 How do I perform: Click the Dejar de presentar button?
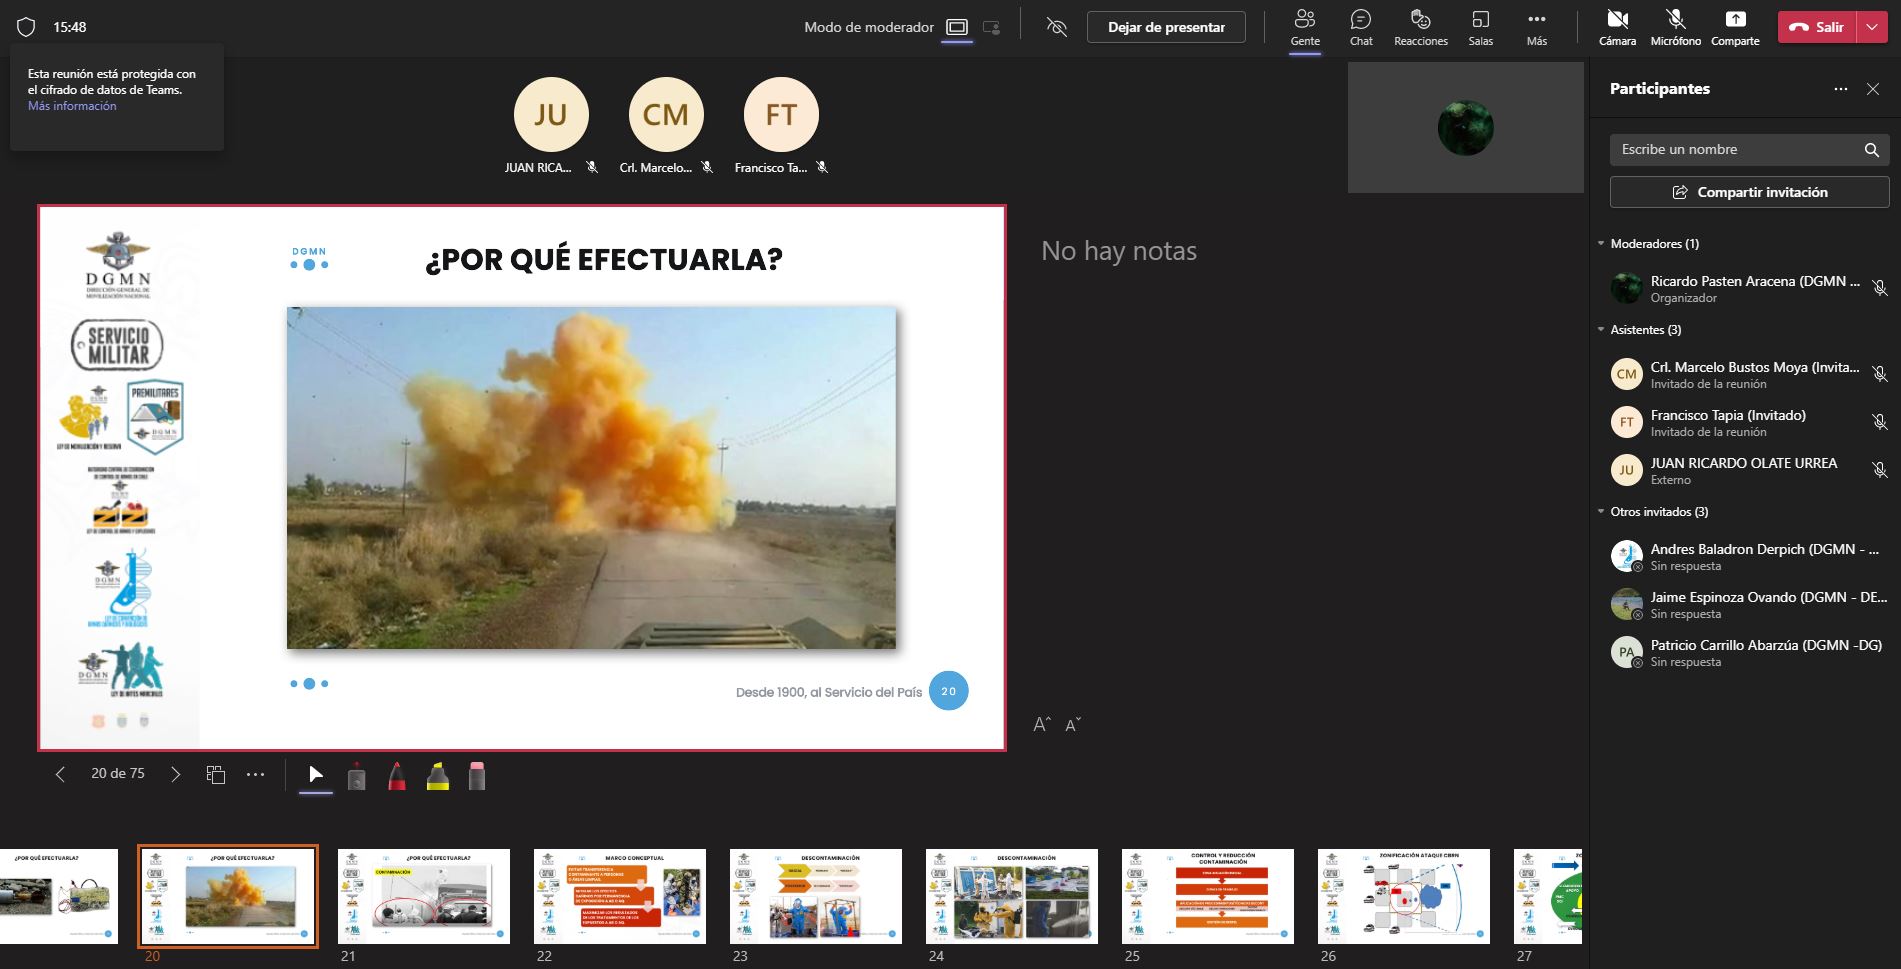1166,27
